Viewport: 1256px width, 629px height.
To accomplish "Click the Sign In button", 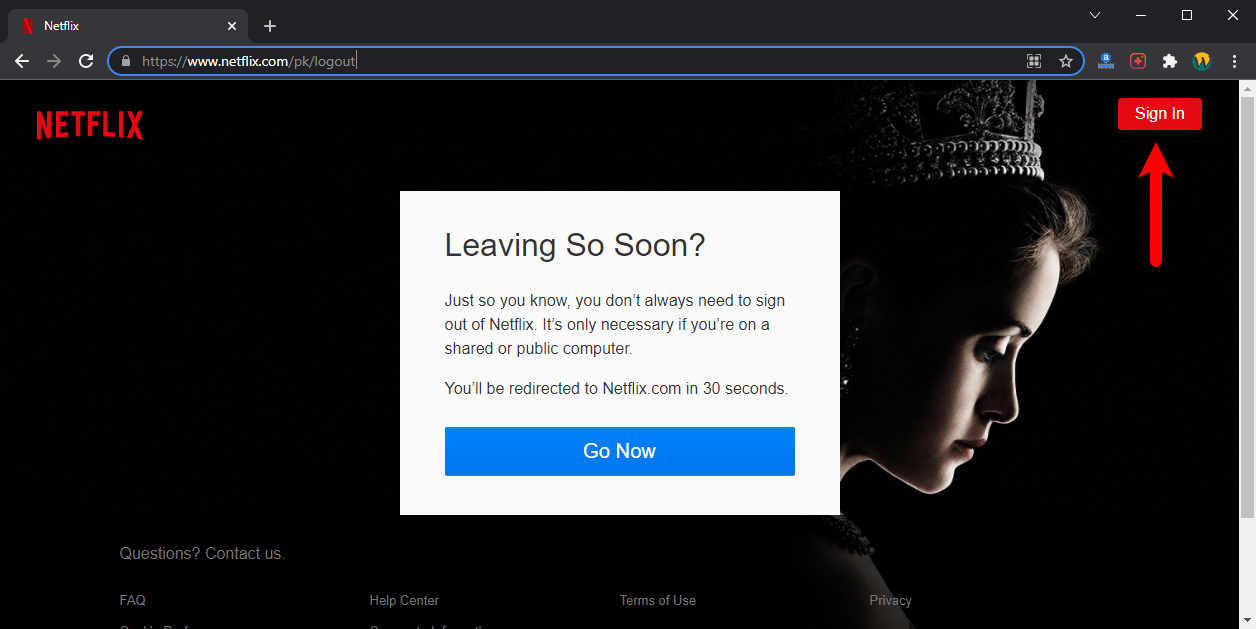I will click(1159, 114).
